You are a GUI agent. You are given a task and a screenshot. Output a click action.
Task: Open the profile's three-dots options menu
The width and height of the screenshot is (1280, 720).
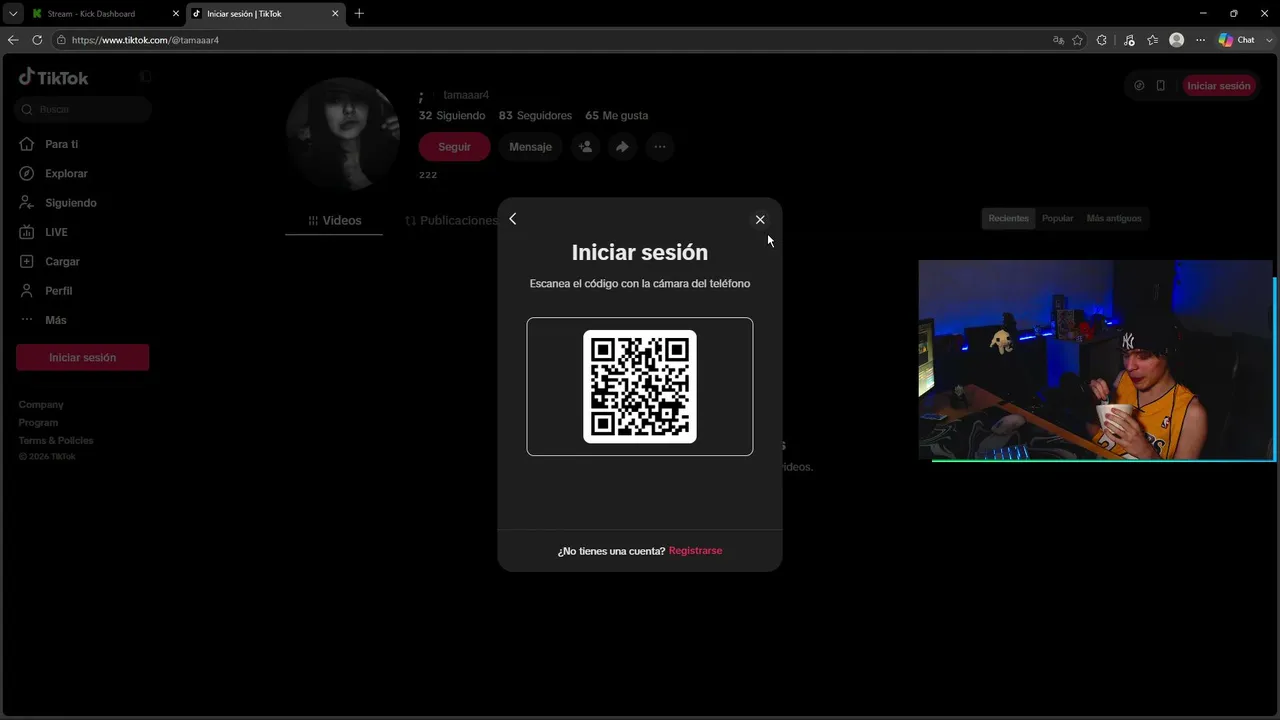(x=659, y=147)
